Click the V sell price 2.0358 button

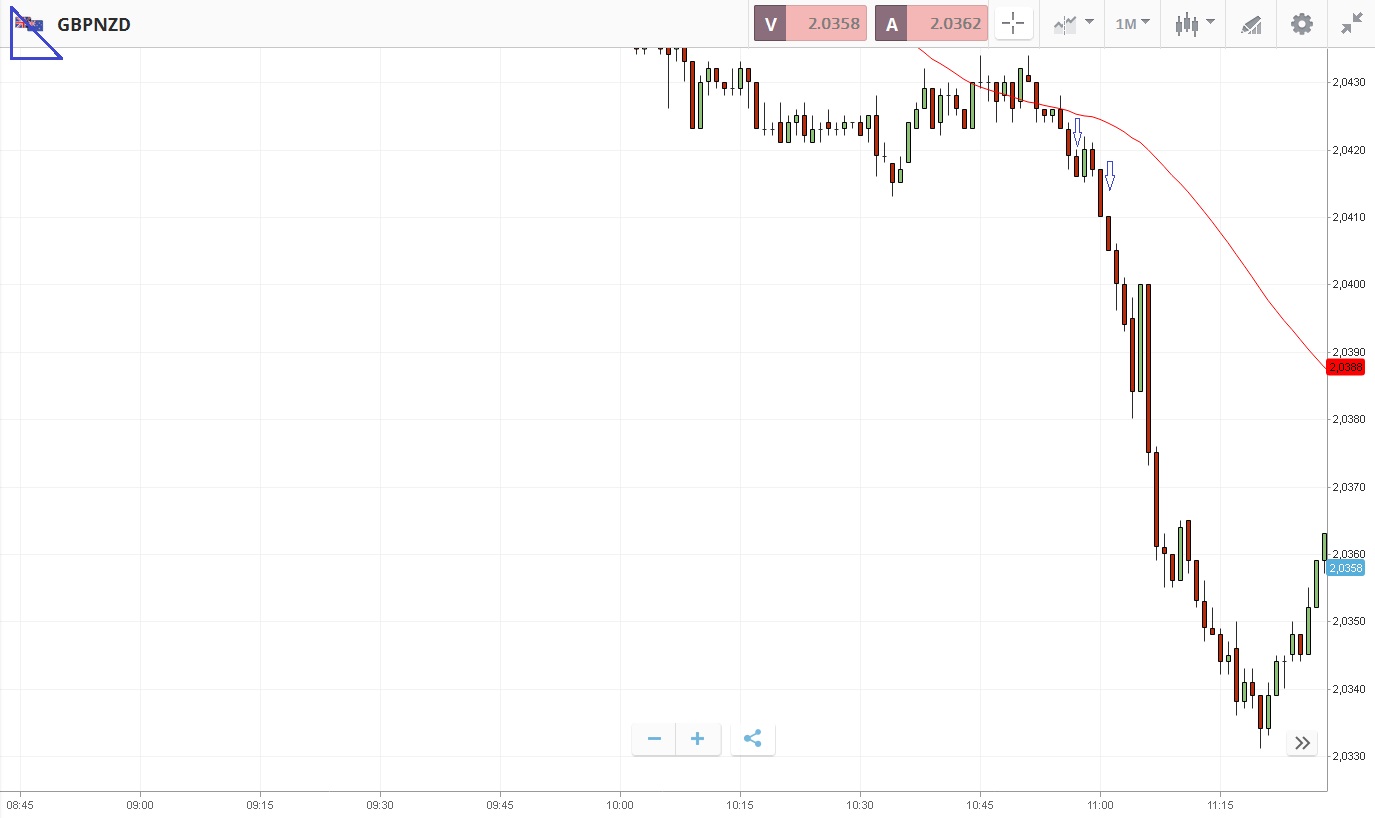[810, 24]
